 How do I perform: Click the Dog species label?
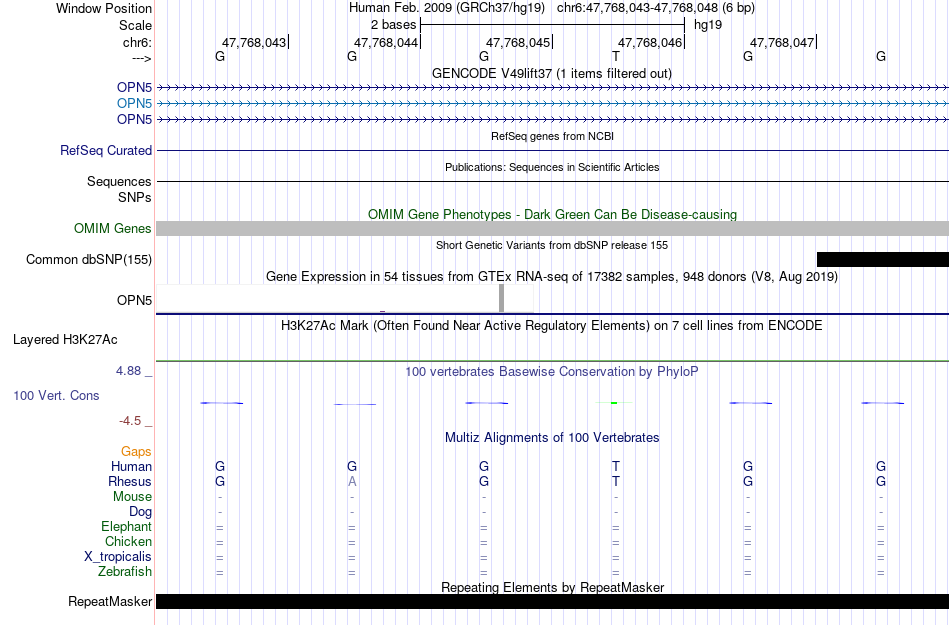140,512
